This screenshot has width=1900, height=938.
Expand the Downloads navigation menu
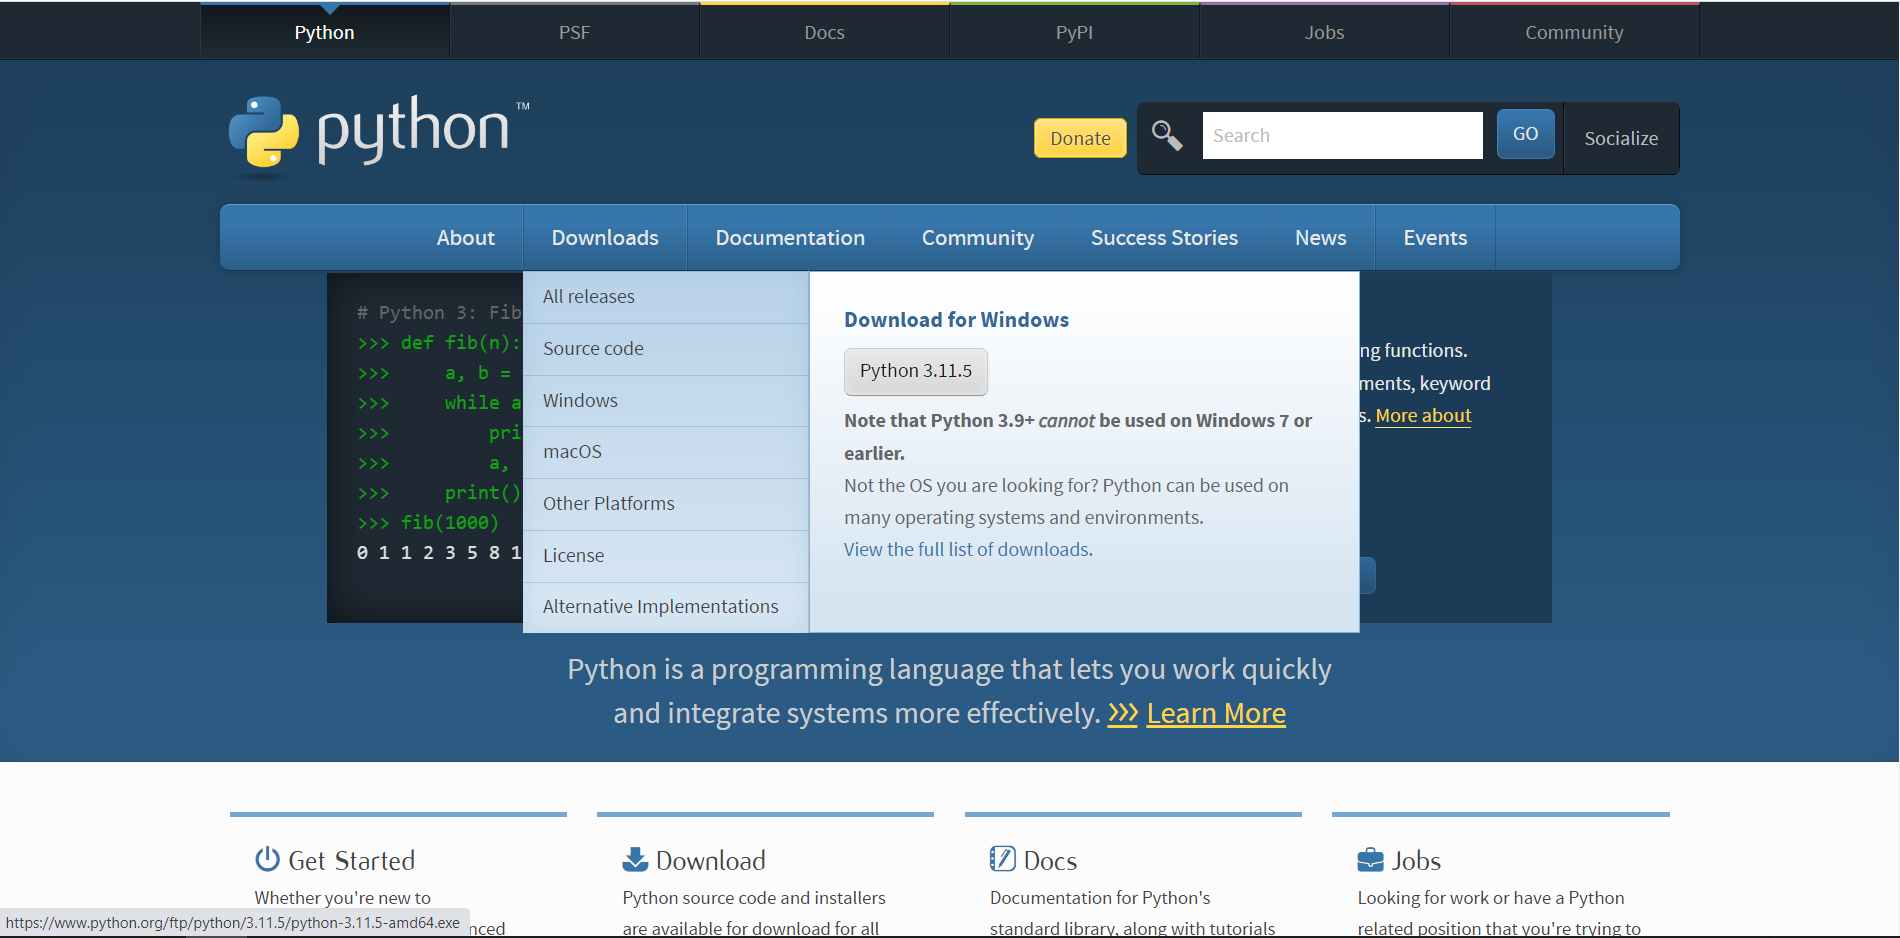[605, 238]
